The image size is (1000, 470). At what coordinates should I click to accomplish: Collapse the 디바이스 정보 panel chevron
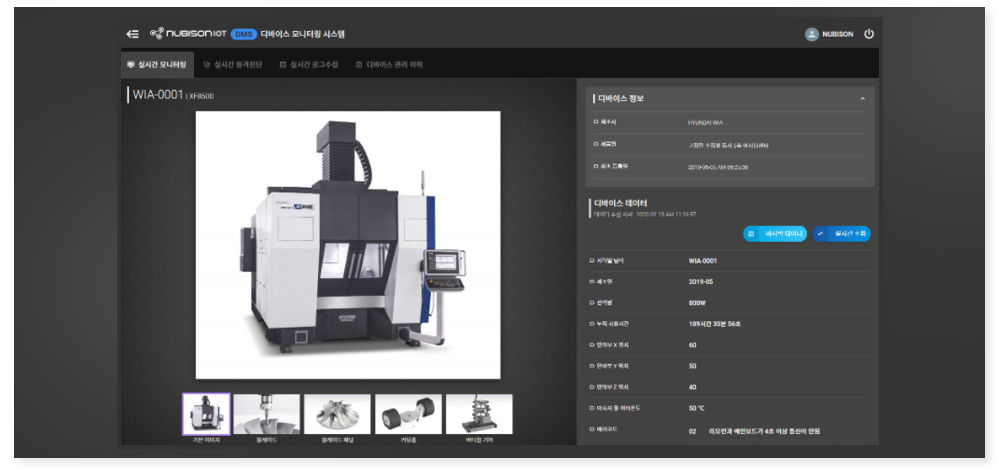[862, 99]
